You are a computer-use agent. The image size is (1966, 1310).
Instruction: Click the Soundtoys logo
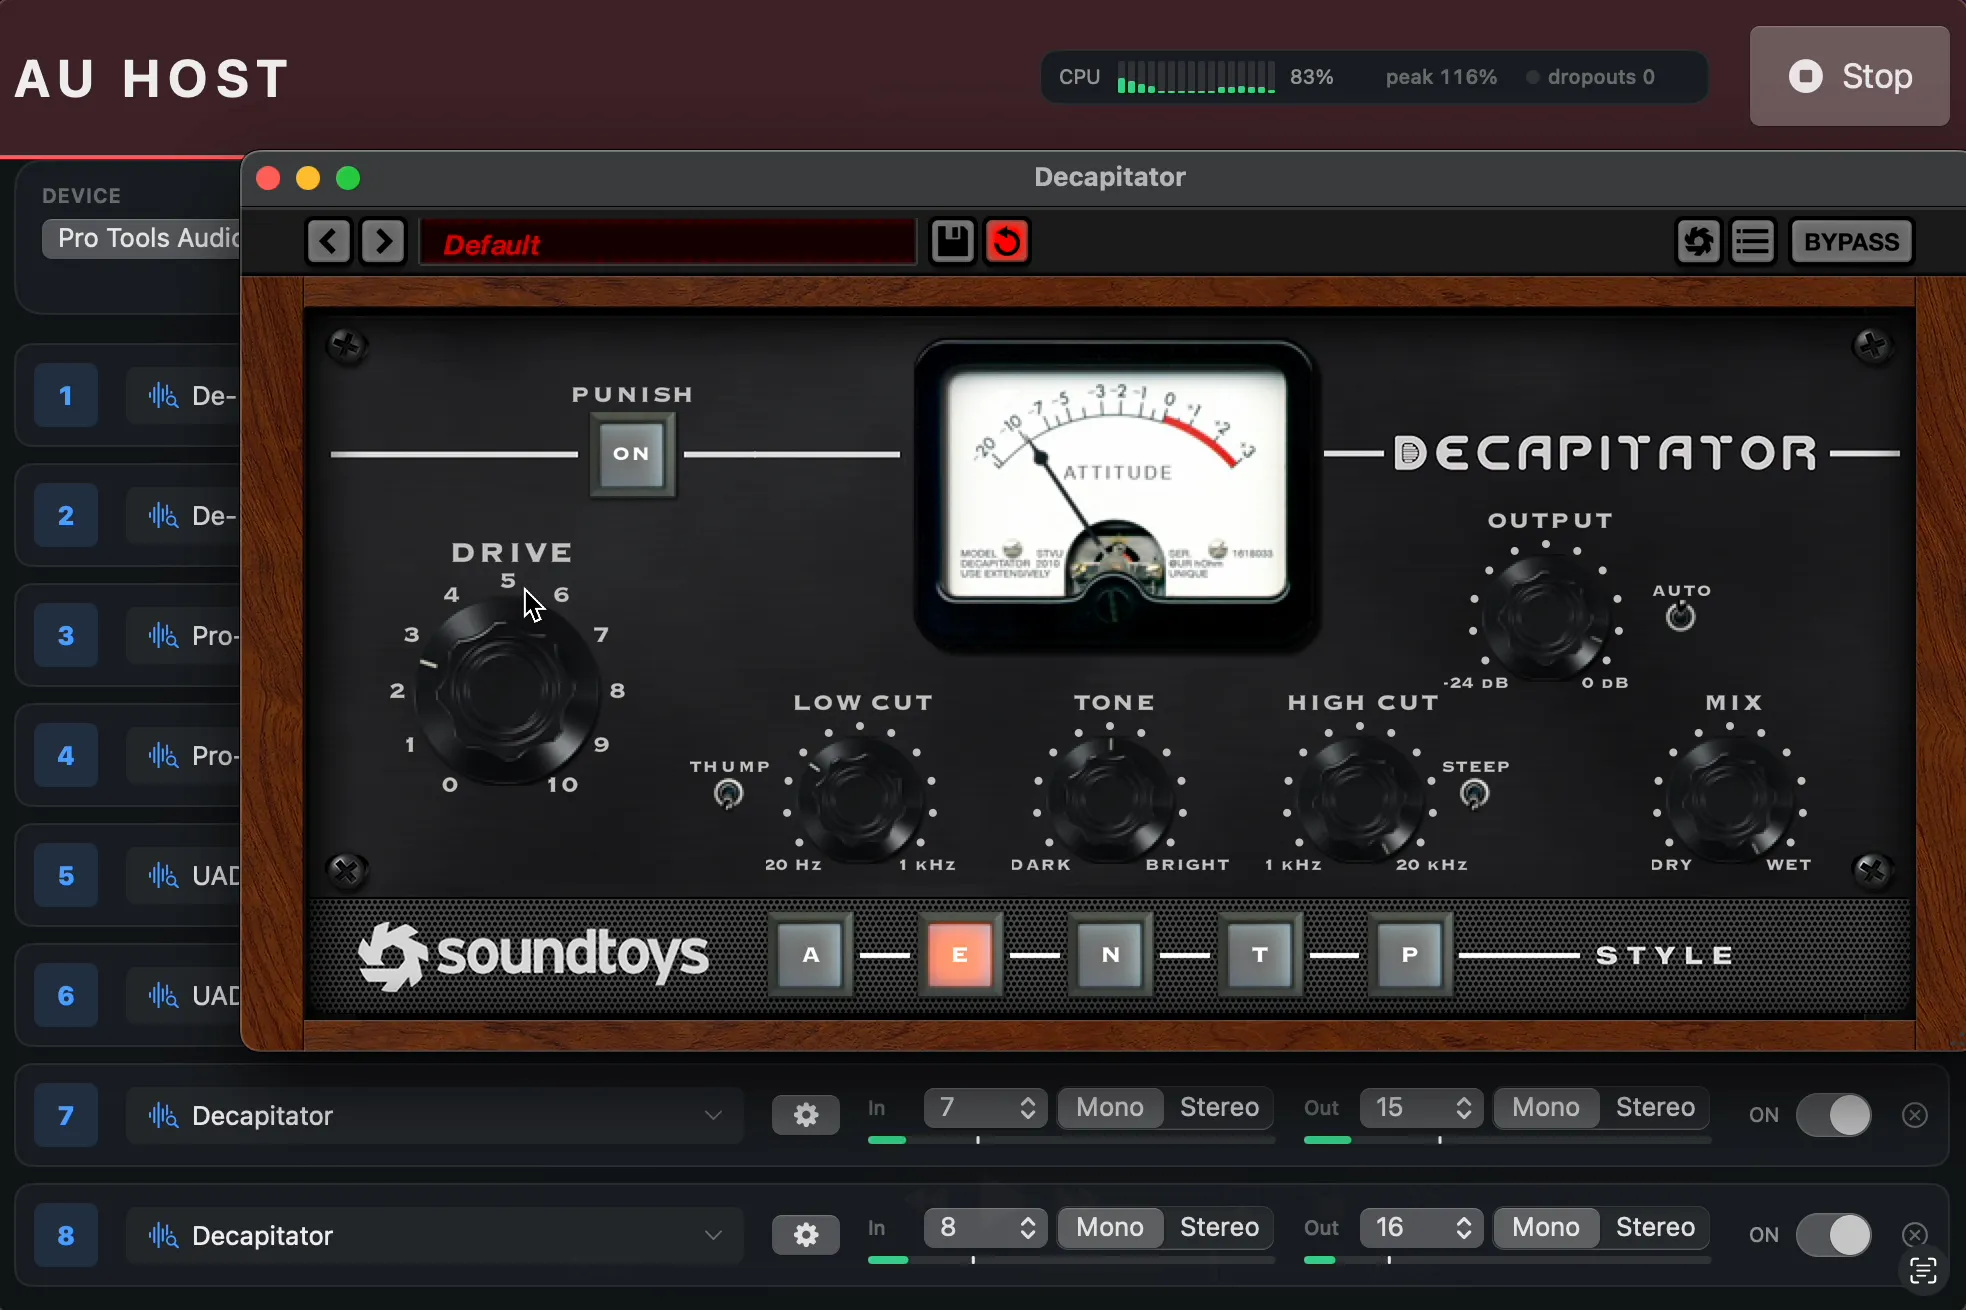tap(533, 956)
